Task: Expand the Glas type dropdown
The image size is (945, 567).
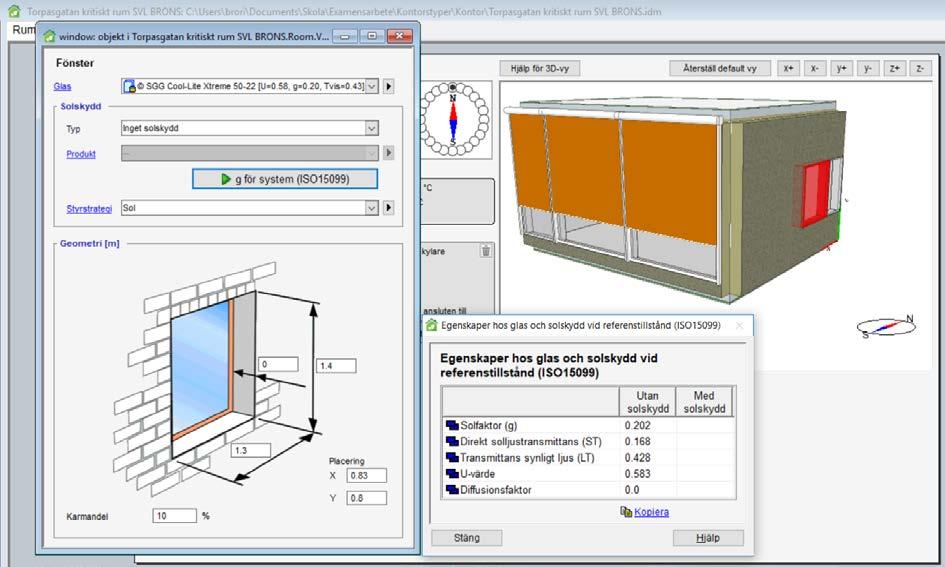Action: click(372, 86)
